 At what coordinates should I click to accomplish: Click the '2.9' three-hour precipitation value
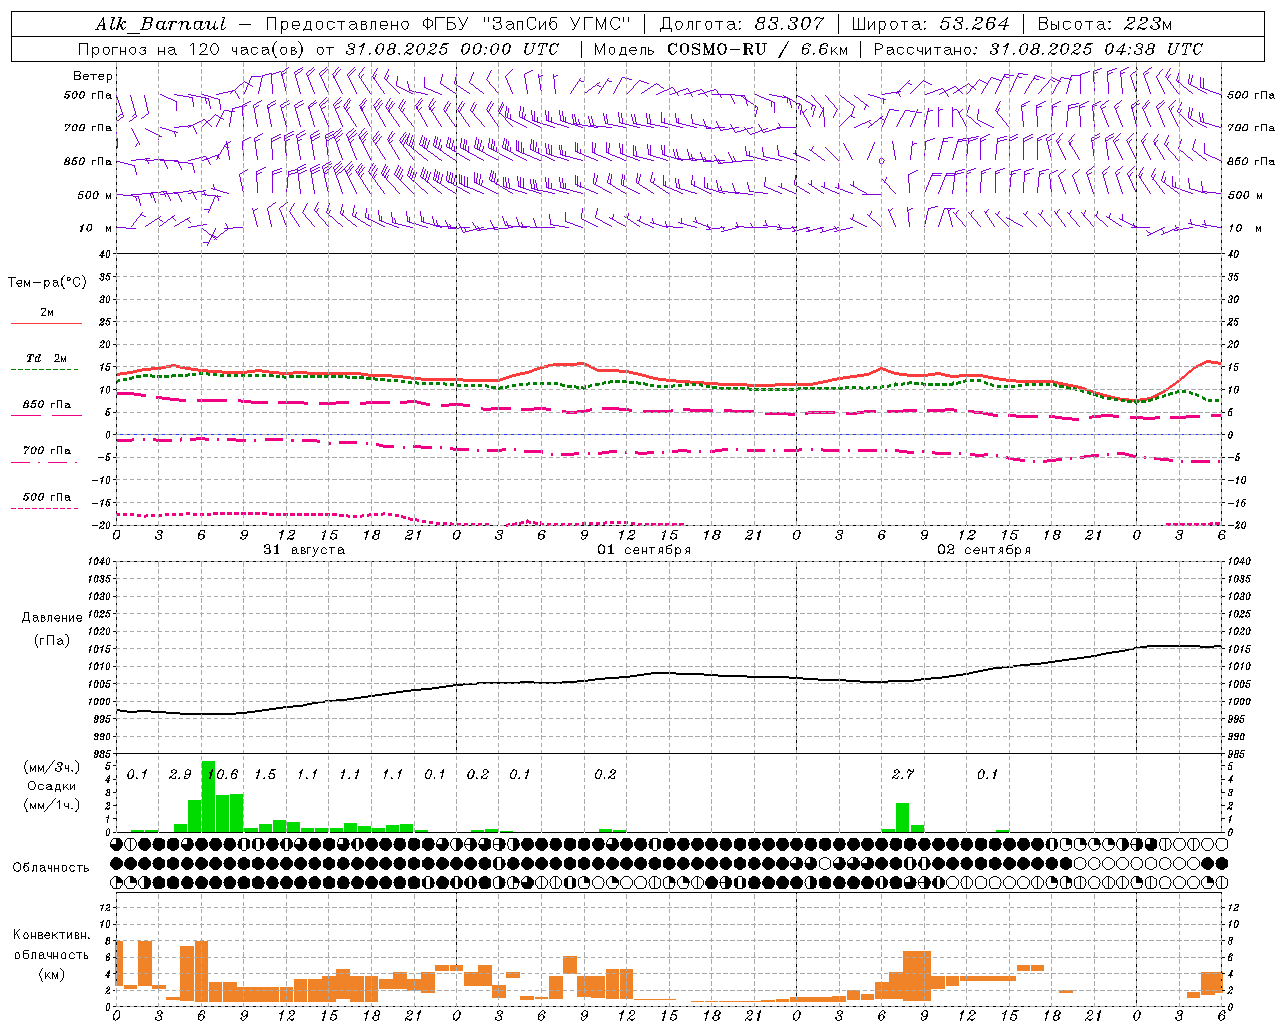[180, 775]
